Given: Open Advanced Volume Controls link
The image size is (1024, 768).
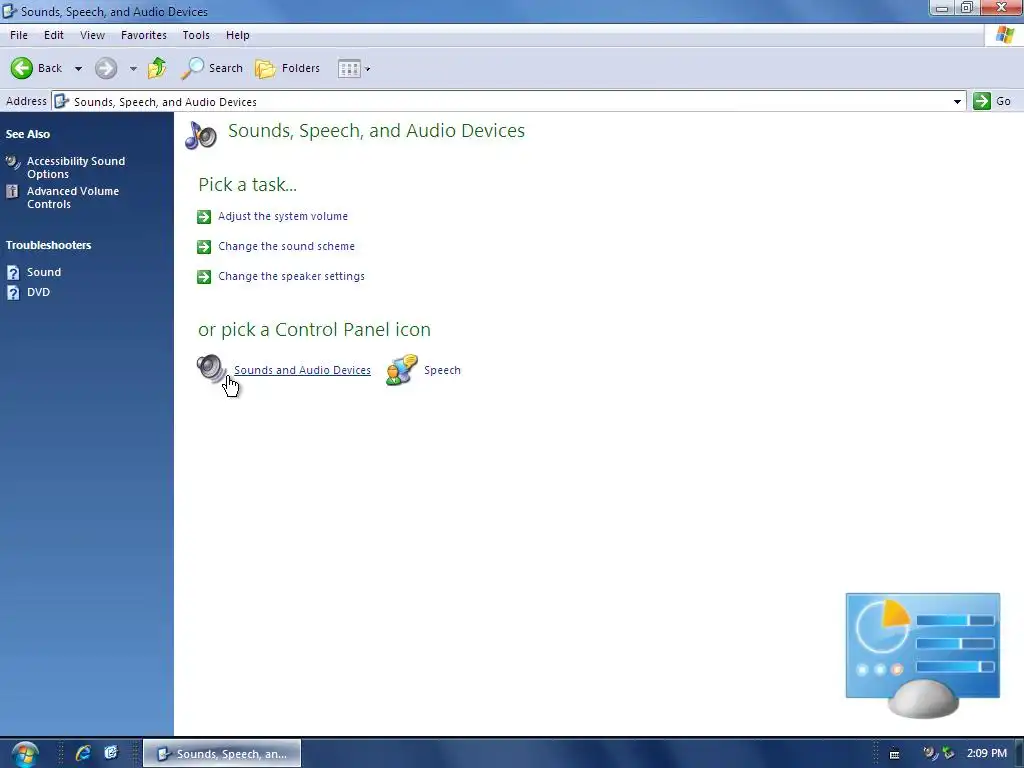Looking at the screenshot, I should tap(72, 198).
